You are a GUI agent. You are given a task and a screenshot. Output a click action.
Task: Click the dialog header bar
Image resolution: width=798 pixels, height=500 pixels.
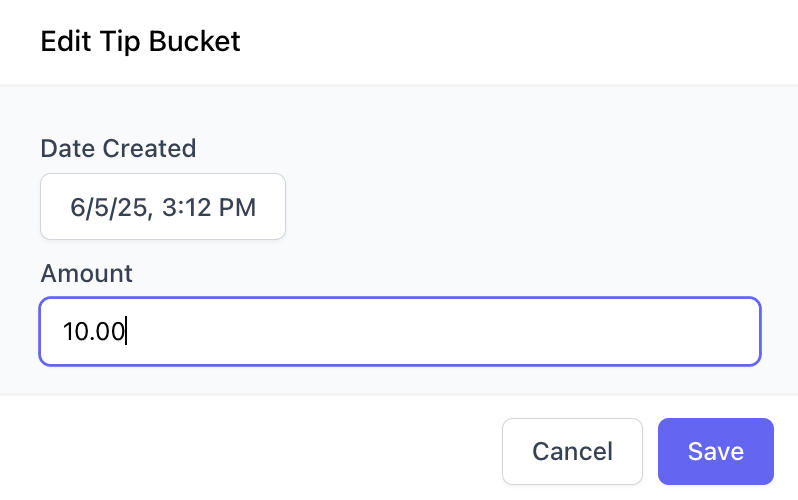coord(500,42)
